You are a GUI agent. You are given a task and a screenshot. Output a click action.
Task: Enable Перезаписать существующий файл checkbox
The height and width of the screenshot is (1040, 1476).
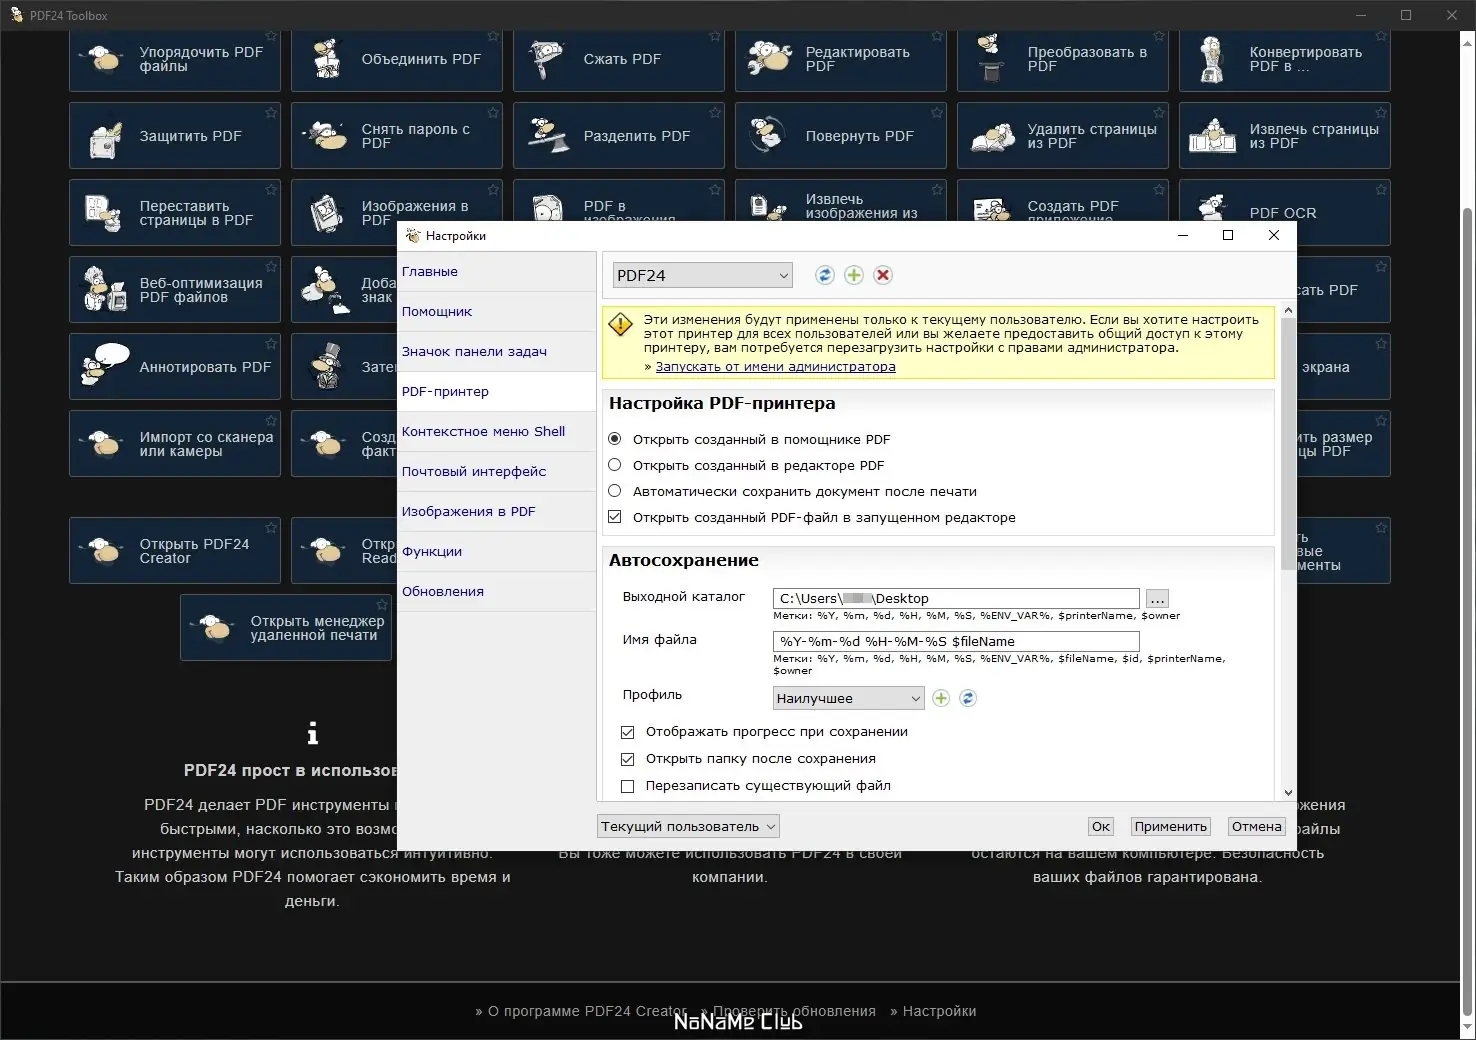[x=628, y=786]
